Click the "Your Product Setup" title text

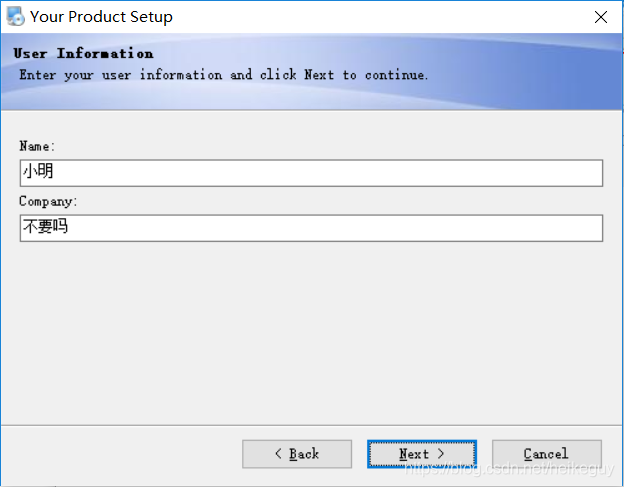click(x=101, y=17)
